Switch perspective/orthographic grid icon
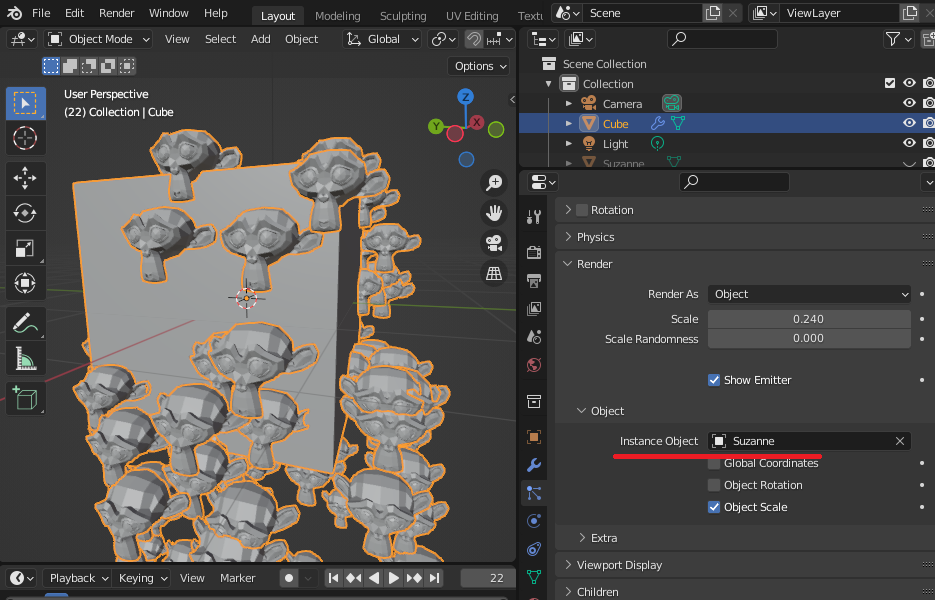Screen dimensions: 935x600 [494, 274]
